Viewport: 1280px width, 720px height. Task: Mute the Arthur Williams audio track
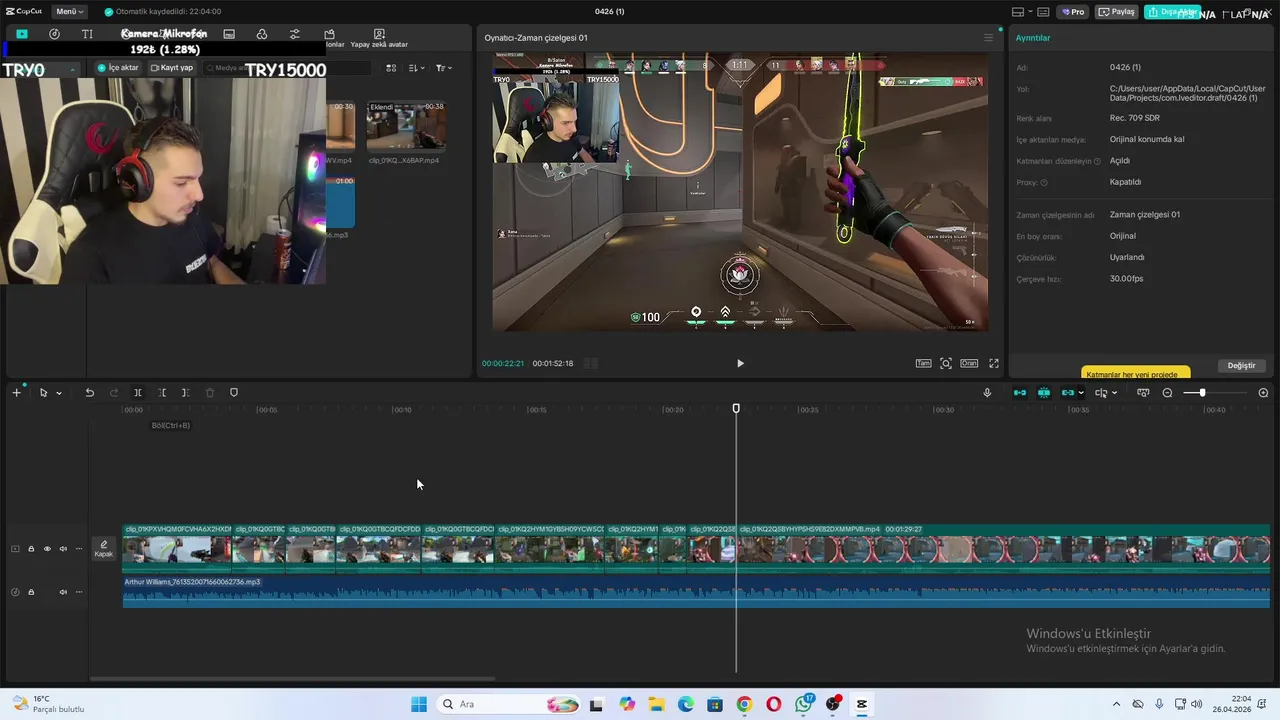(63, 592)
